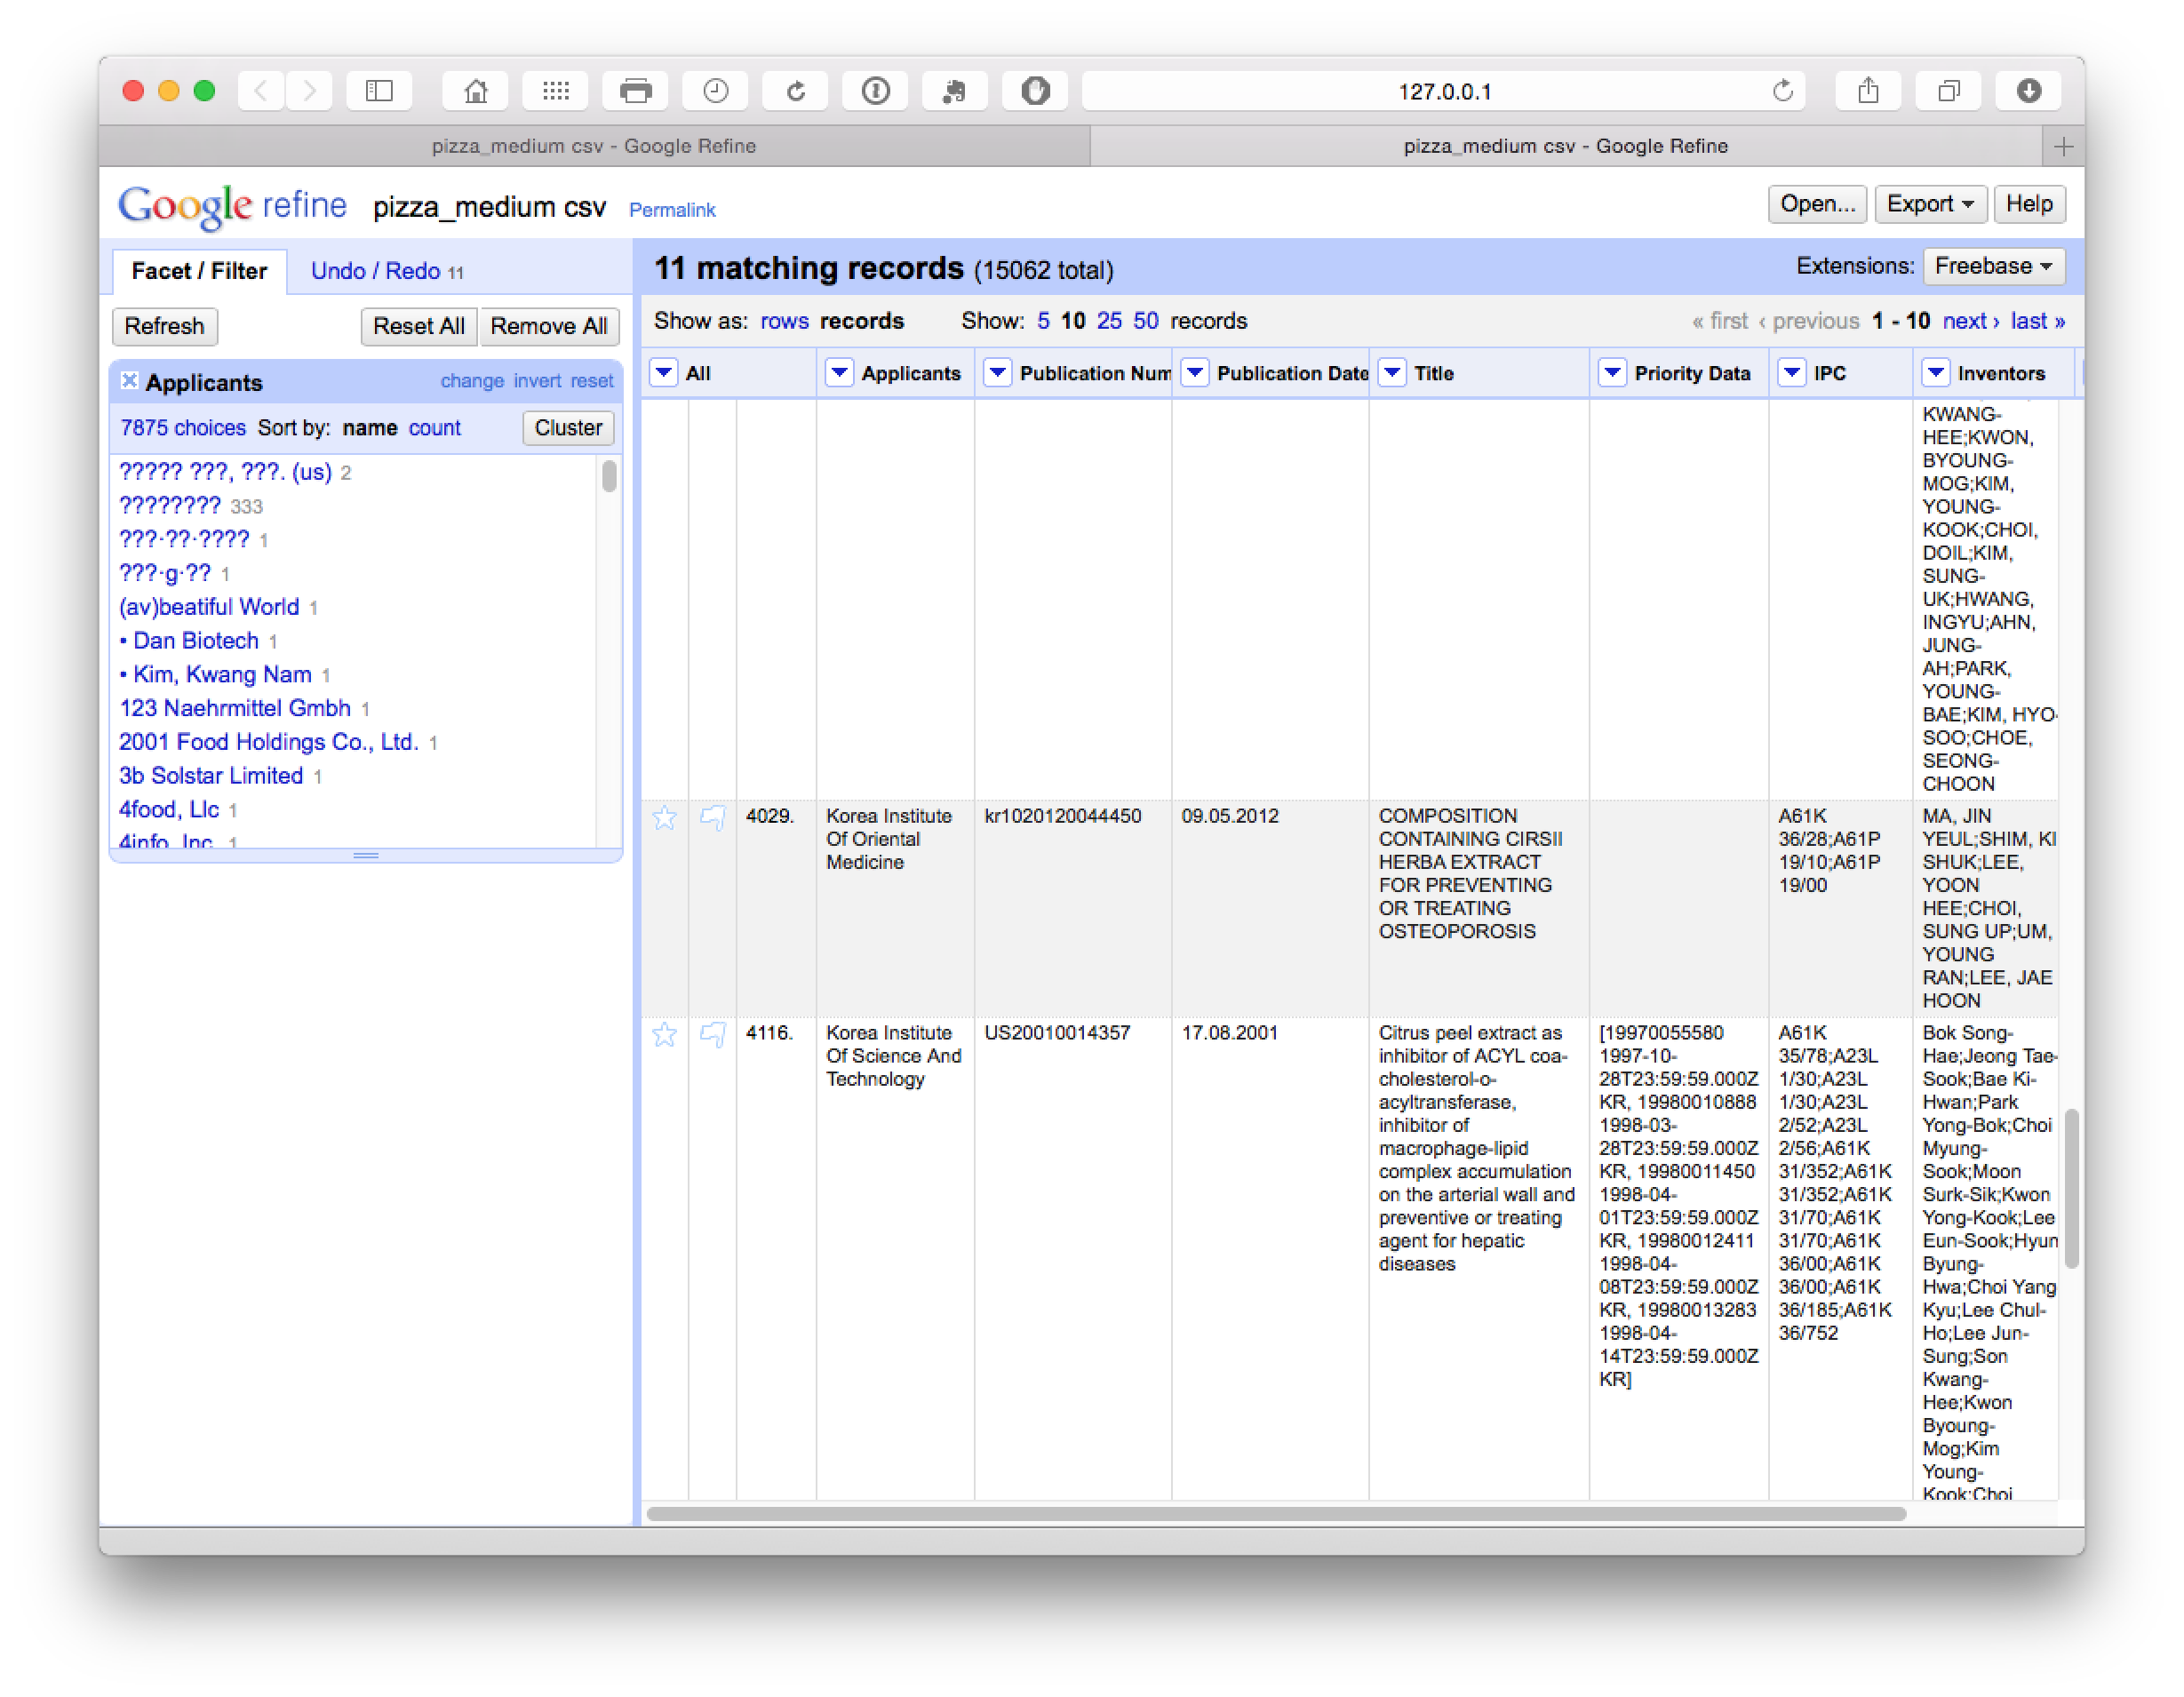Viewport: 2184px width, 1697px height.
Task: Flag record 4116
Action: [713, 1034]
